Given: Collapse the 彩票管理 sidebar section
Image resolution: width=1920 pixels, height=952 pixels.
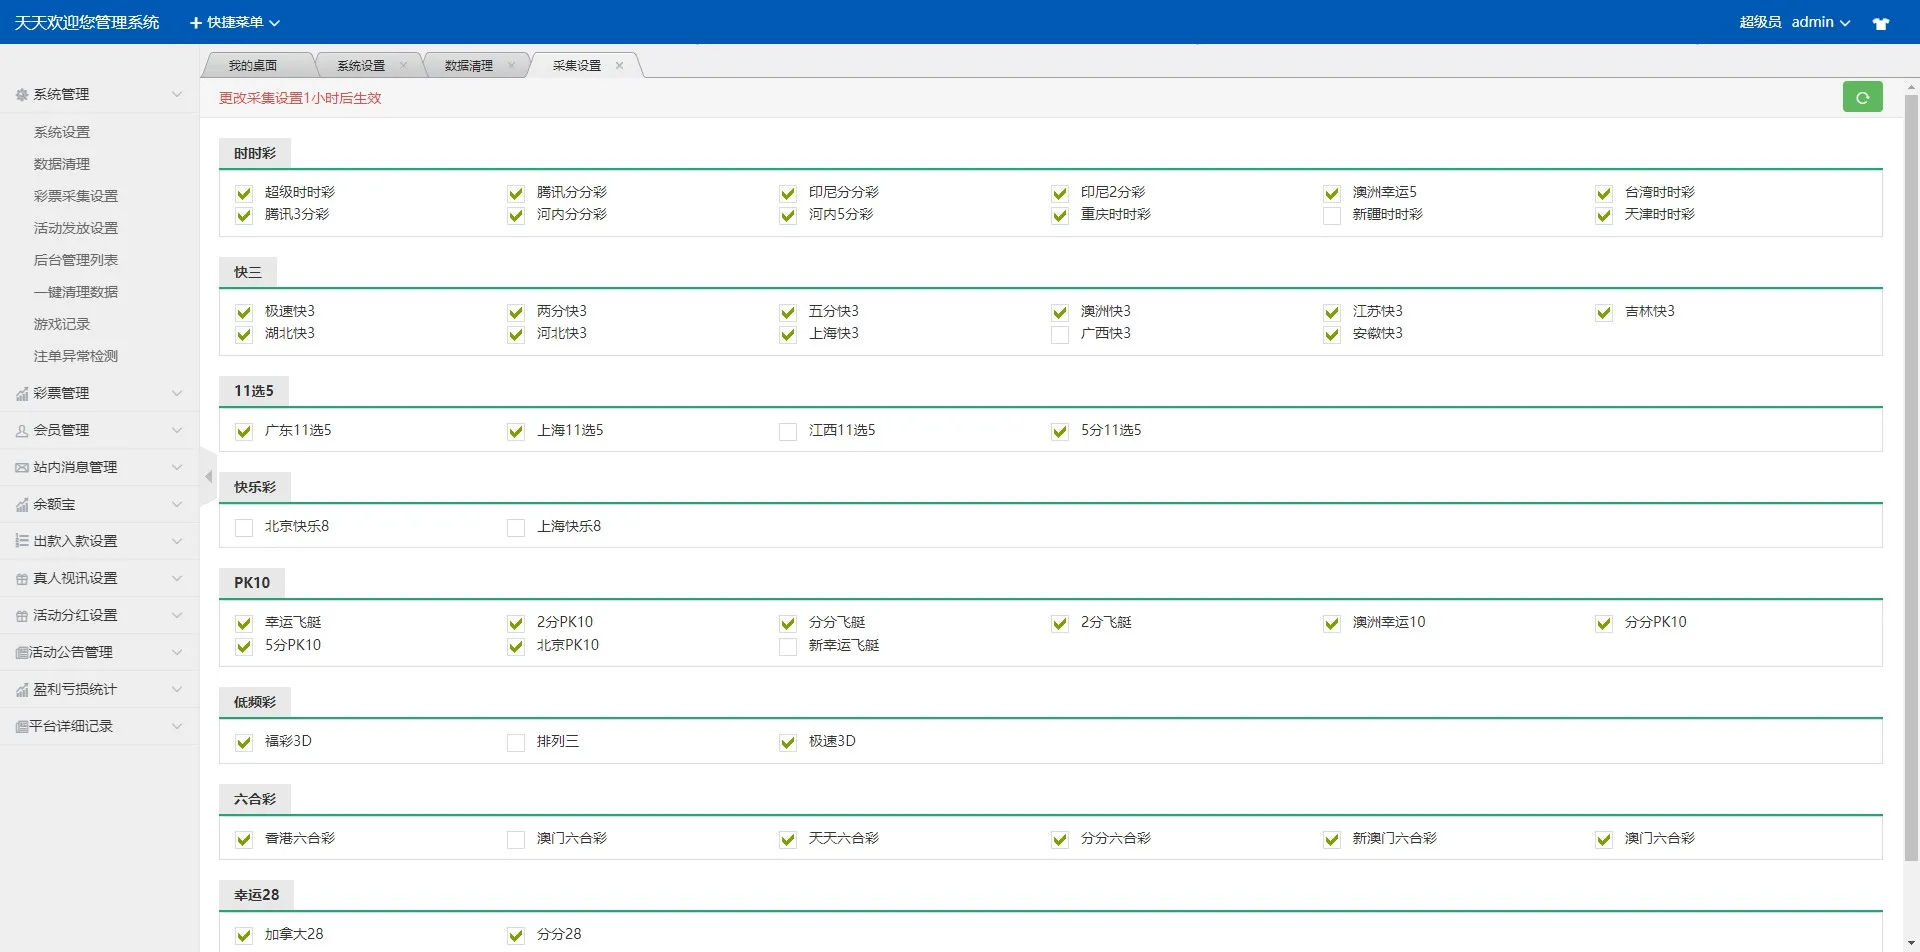Looking at the screenshot, I should (97, 393).
